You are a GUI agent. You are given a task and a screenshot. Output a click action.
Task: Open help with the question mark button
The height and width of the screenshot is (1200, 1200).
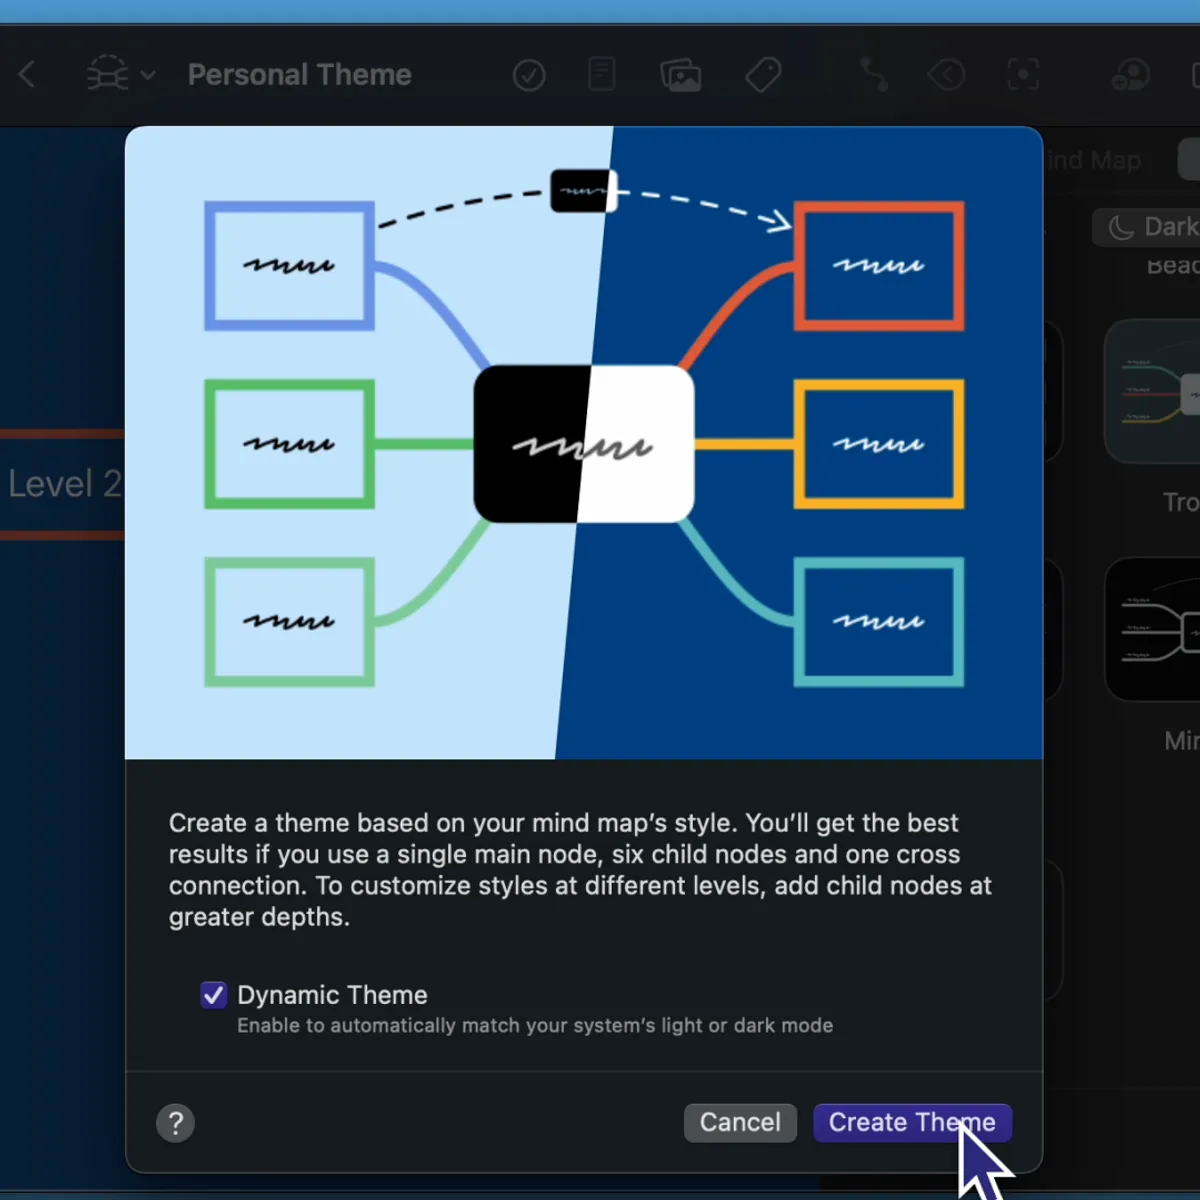pyautogui.click(x=175, y=1123)
